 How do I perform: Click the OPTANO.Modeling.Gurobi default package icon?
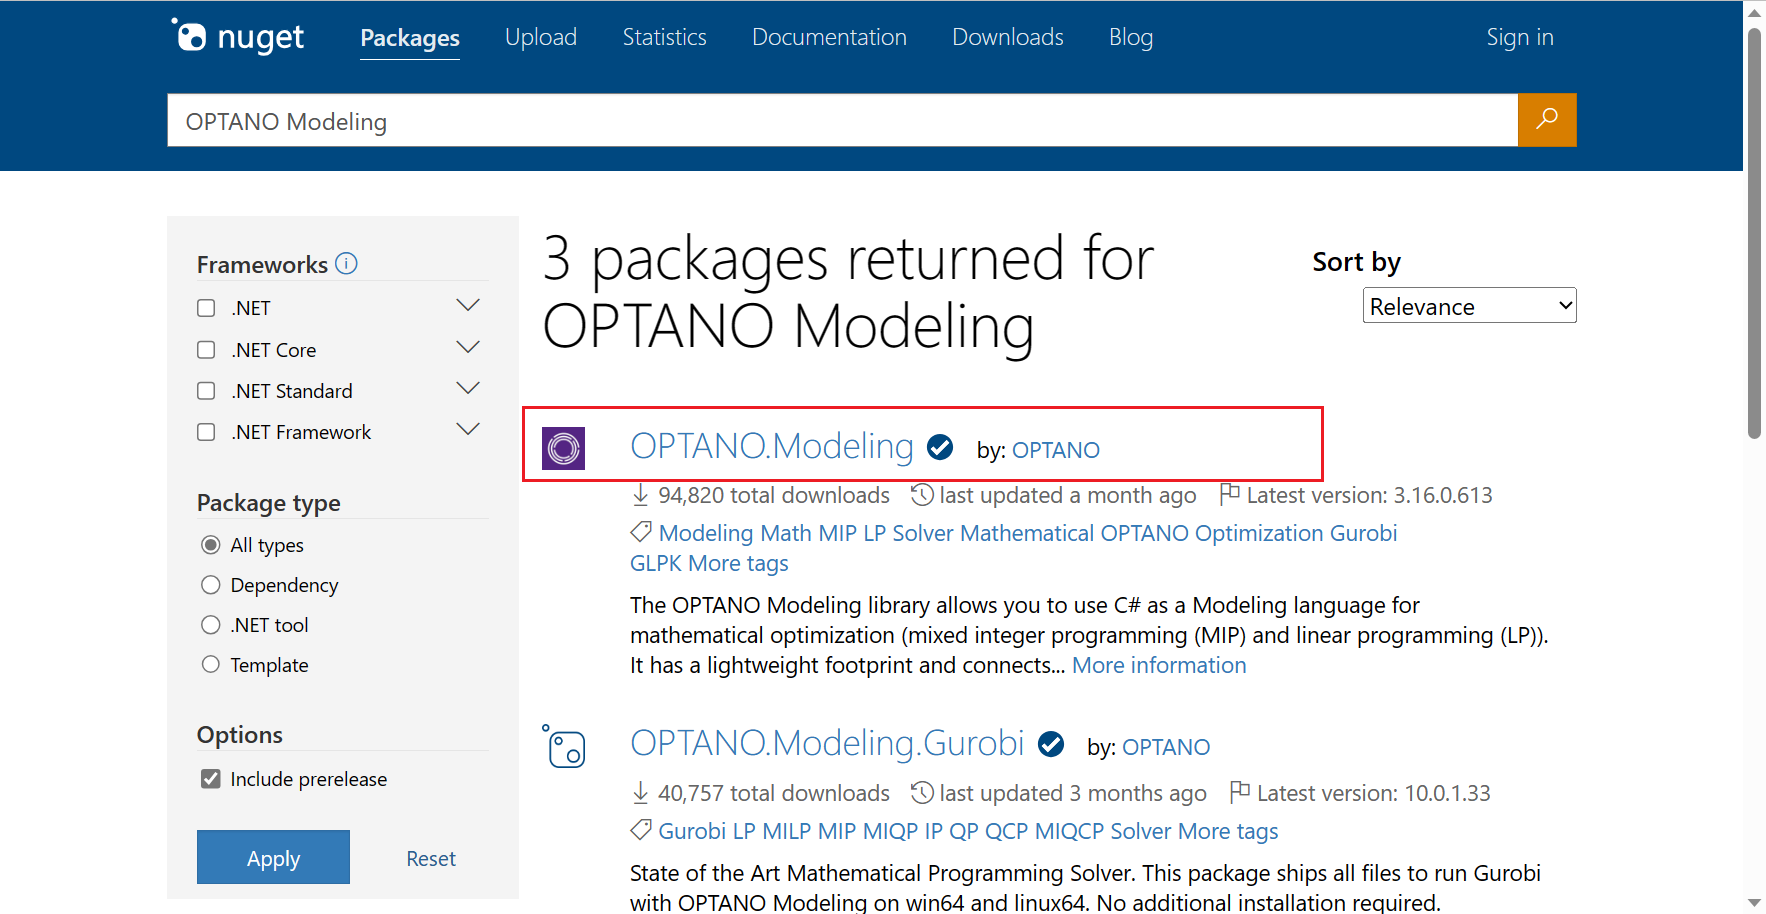coord(563,747)
